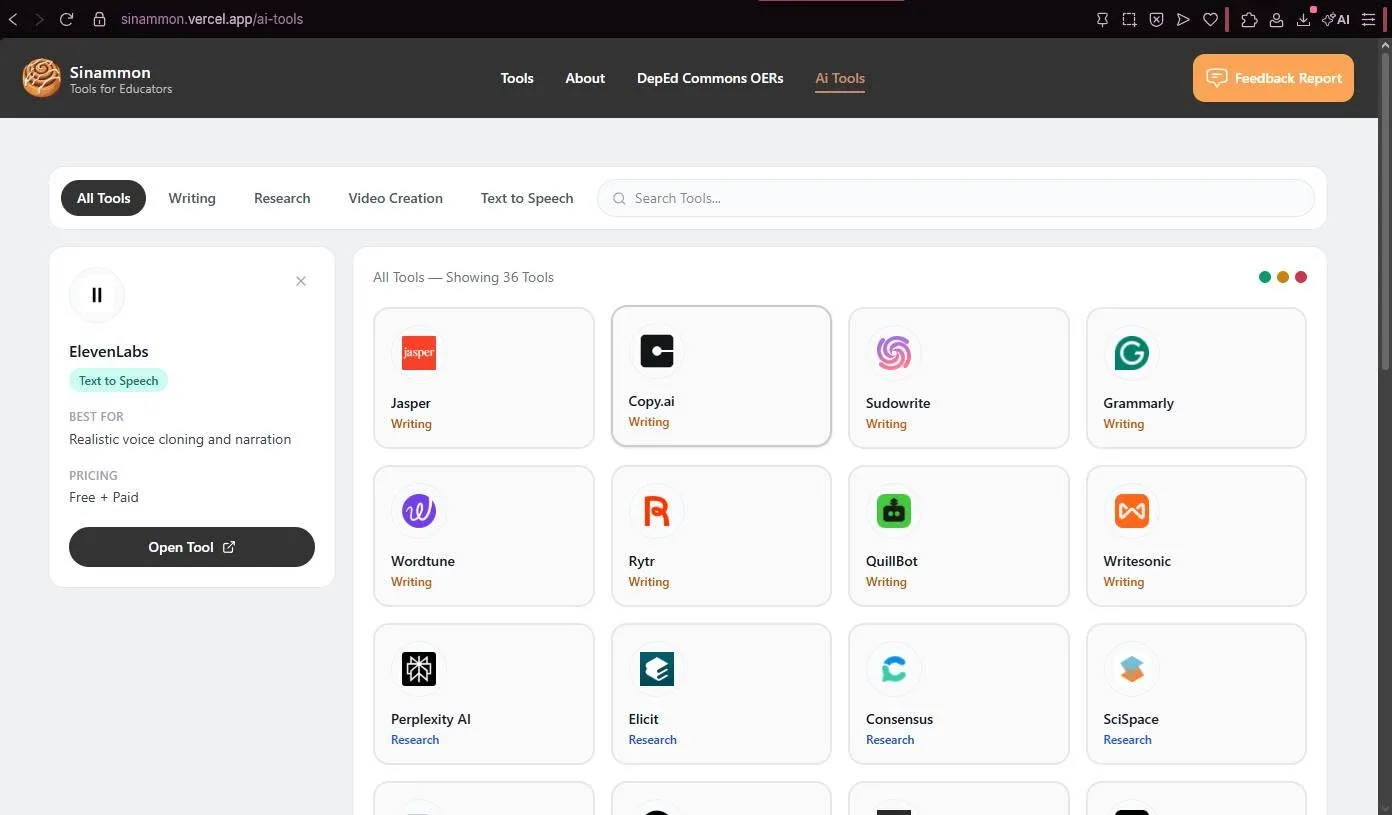Open the shield blocker icon
Screen dimensions: 1392x815
1156,19
